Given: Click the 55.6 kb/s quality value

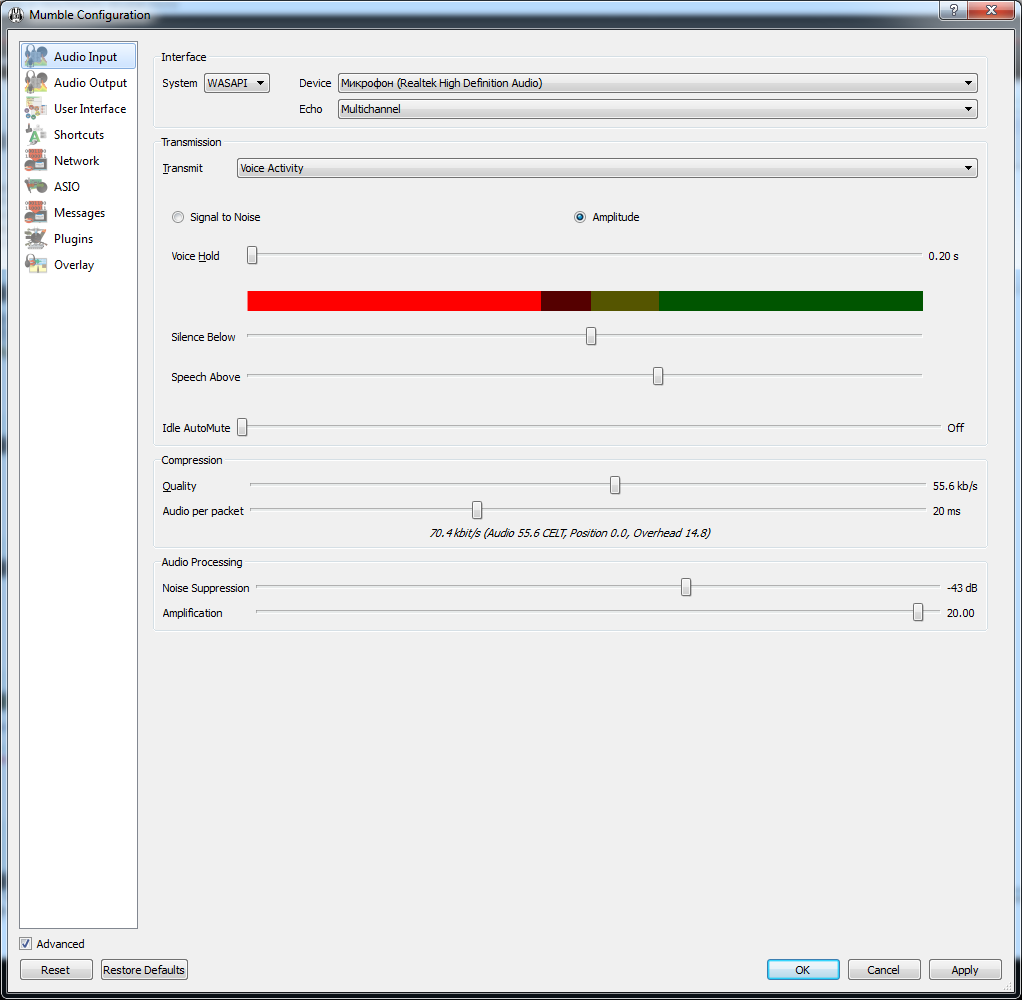Looking at the screenshot, I should (x=955, y=486).
